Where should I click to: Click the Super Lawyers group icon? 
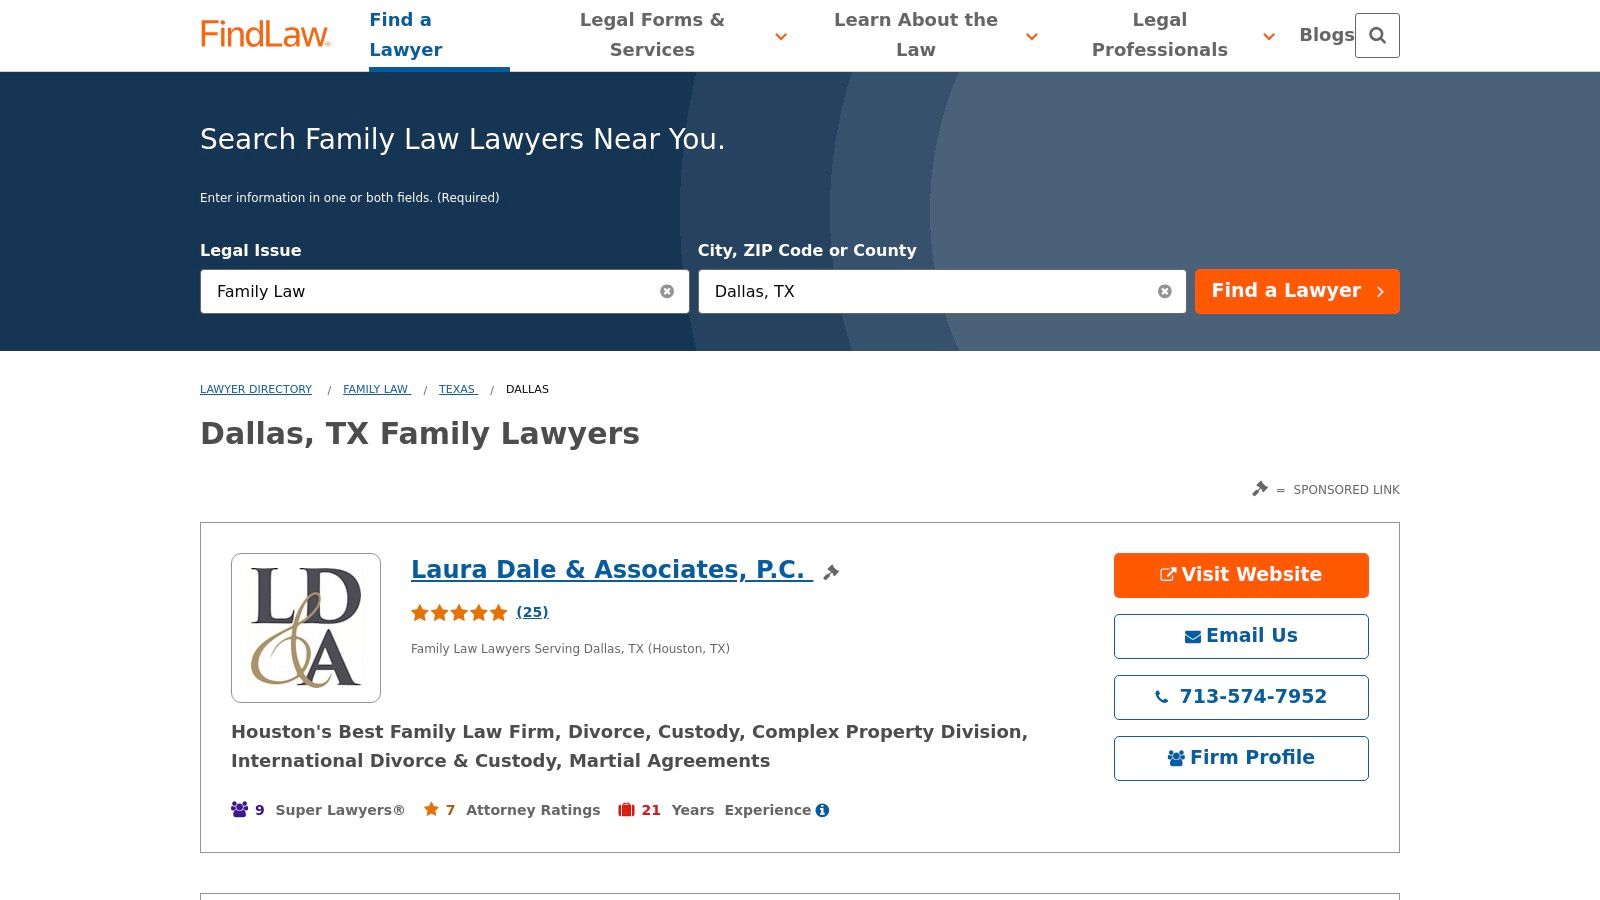[x=238, y=809]
